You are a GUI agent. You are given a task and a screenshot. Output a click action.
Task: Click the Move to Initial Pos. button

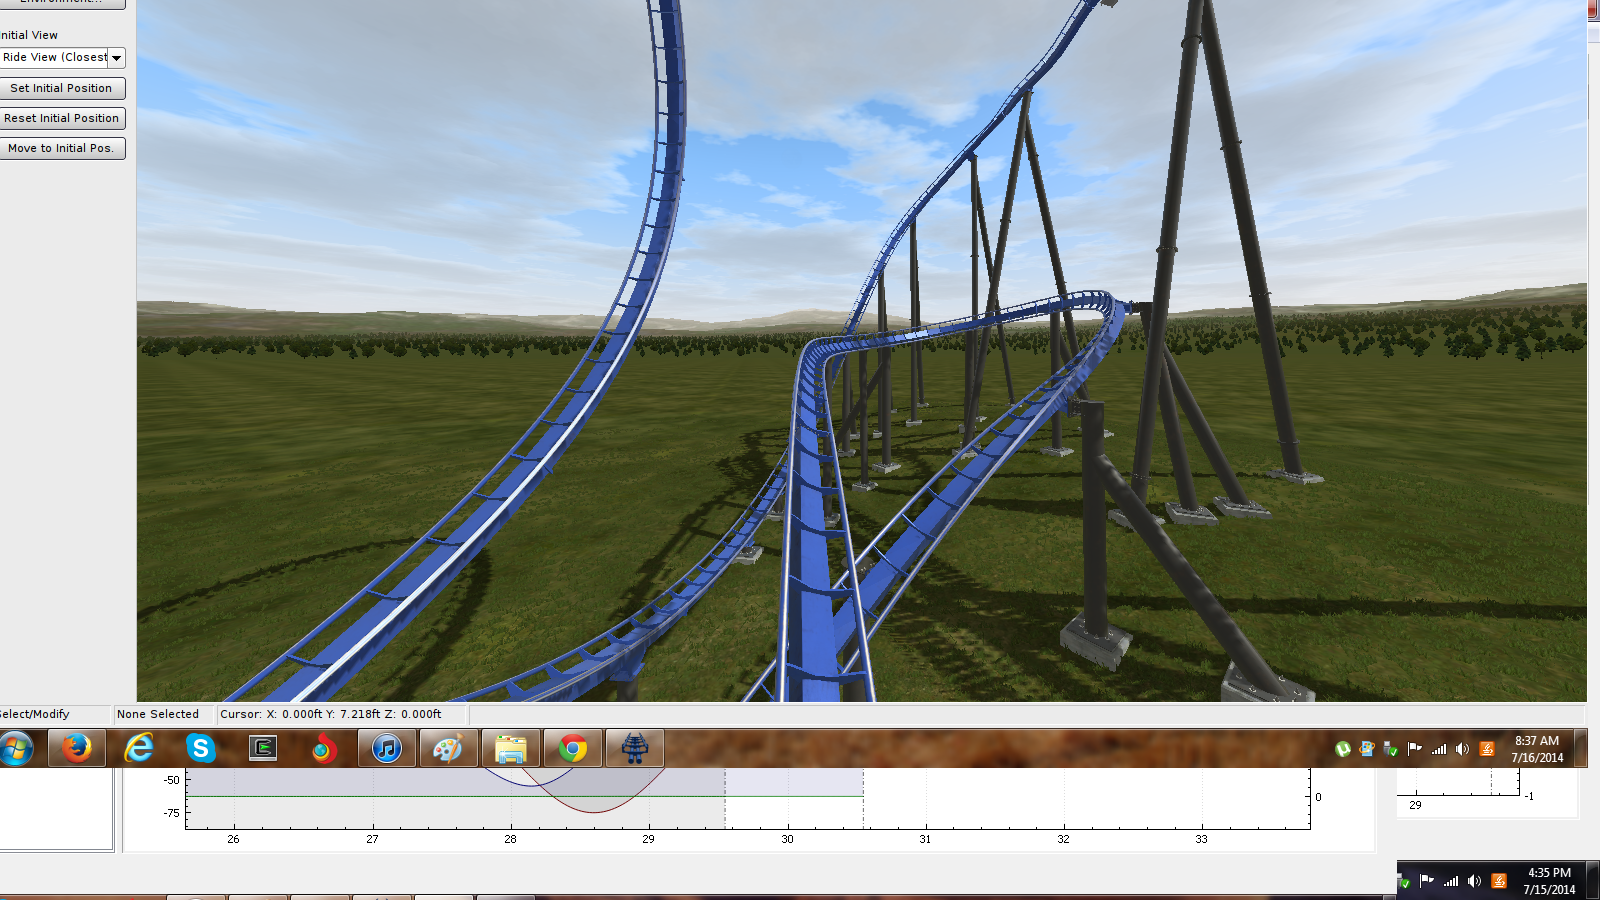62,148
